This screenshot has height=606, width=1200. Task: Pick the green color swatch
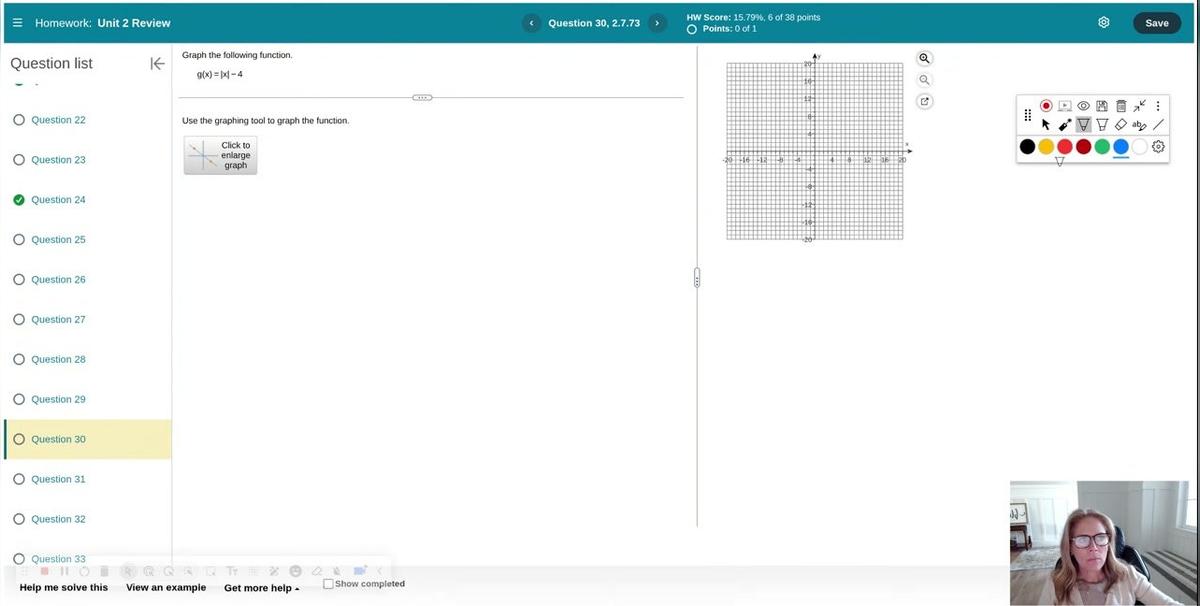tap(1102, 147)
